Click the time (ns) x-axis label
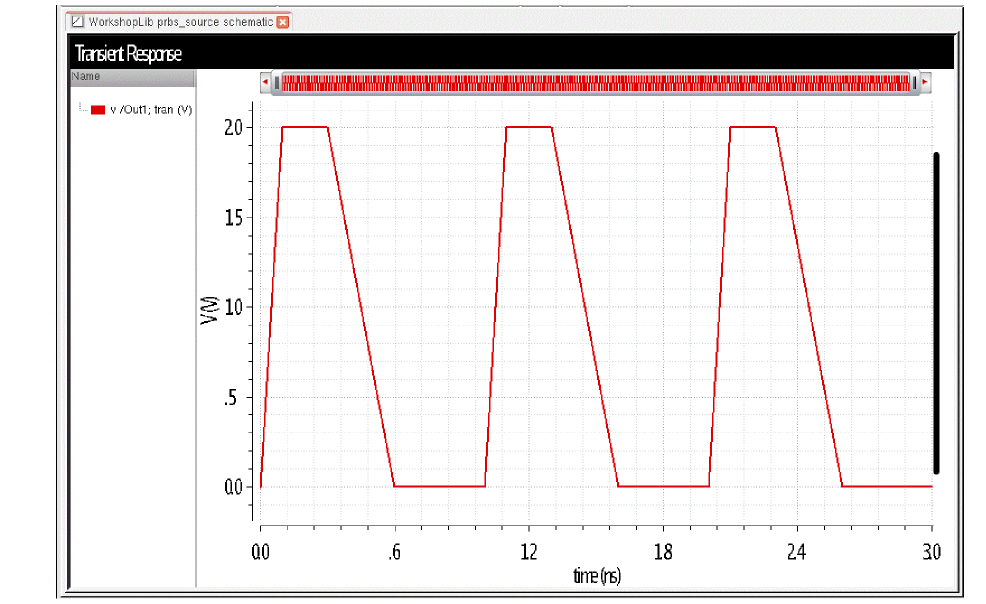 coord(597,576)
